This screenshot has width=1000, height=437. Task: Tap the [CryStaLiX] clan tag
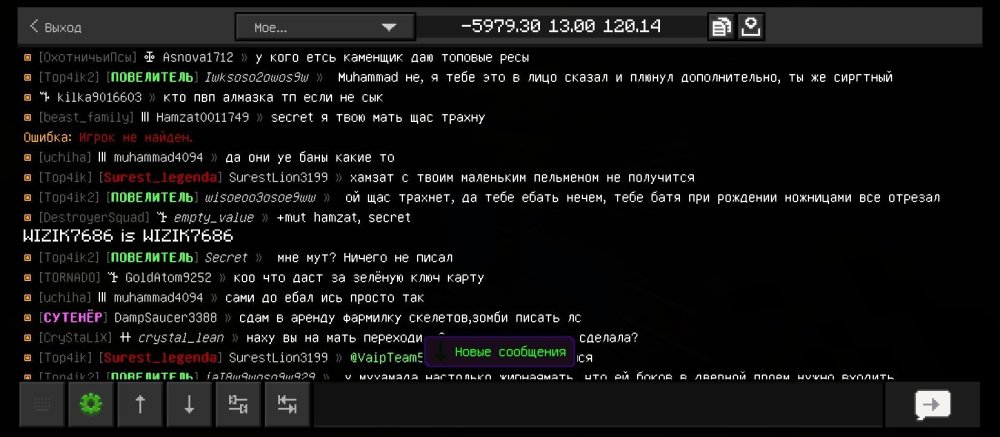pyautogui.click(x=75, y=337)
